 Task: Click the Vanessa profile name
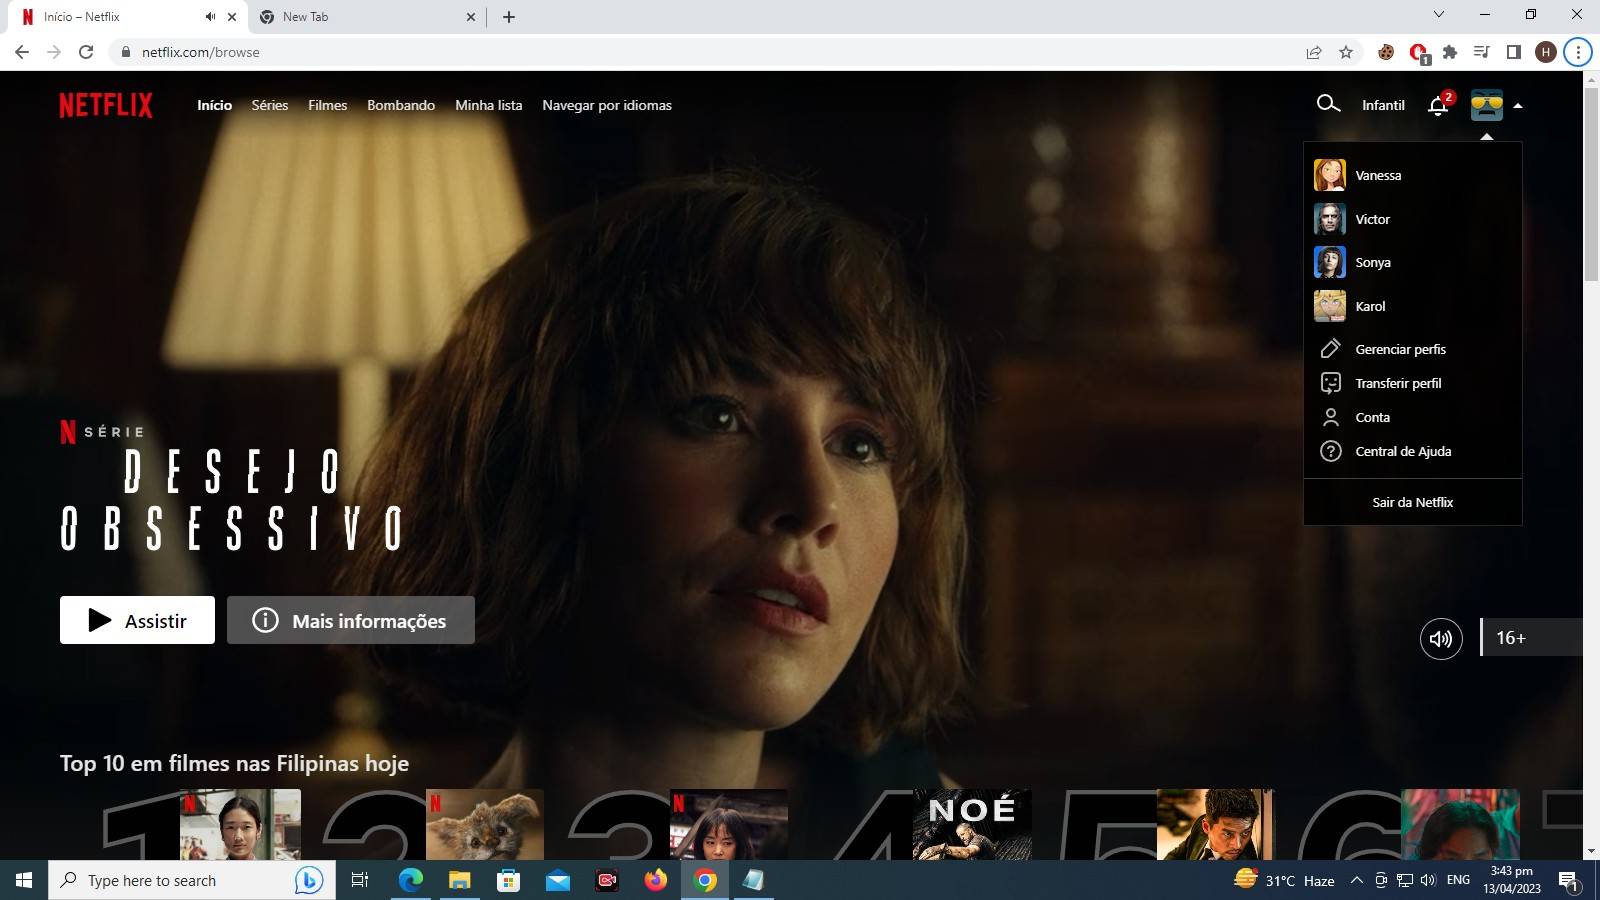pos(1378,175)
